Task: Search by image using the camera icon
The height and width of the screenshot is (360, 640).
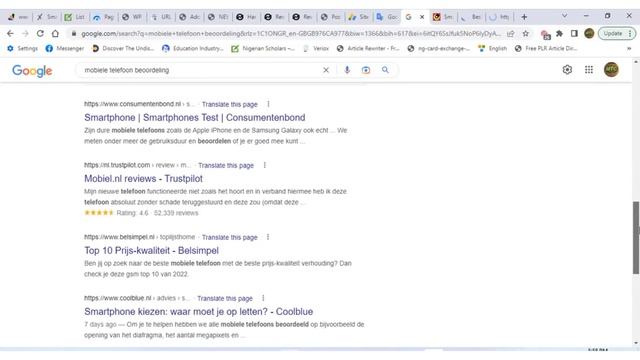Action: coord(366,70)
